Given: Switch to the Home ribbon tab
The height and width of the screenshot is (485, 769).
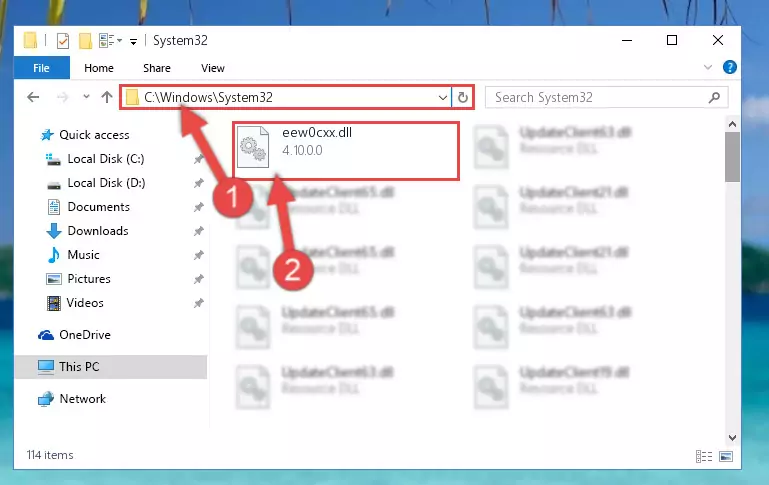Looking at the screenshot, I should click(99, 68).
